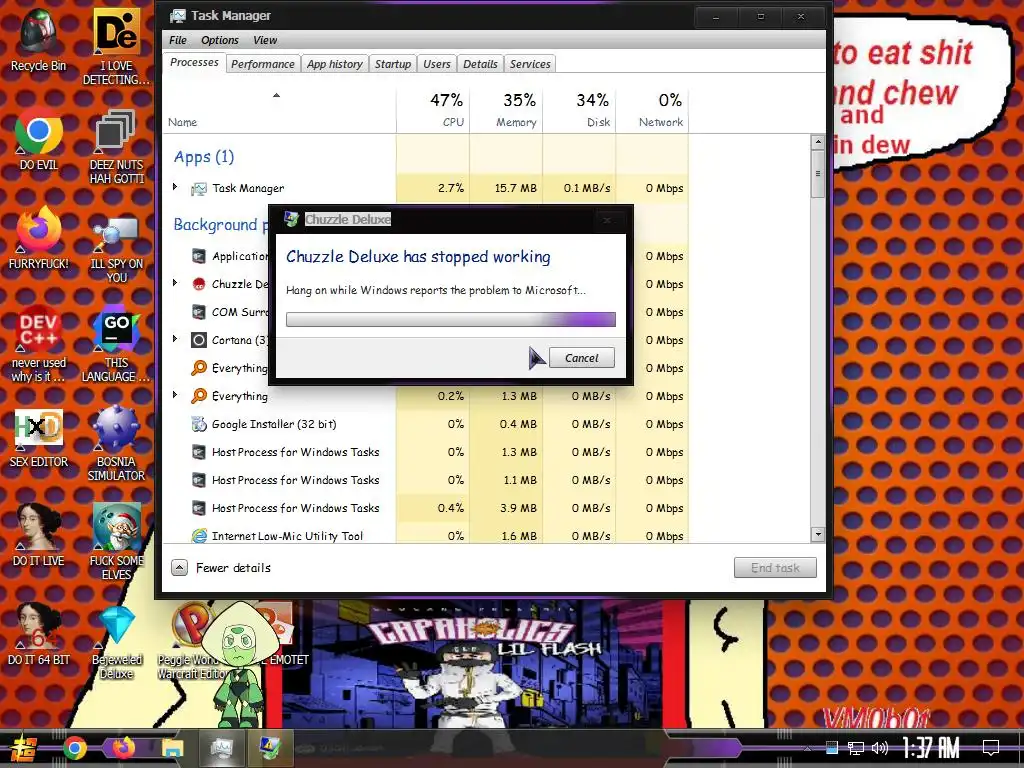Select the 'BOSNIA SIMULATOR' mine desktop icon

116,444
